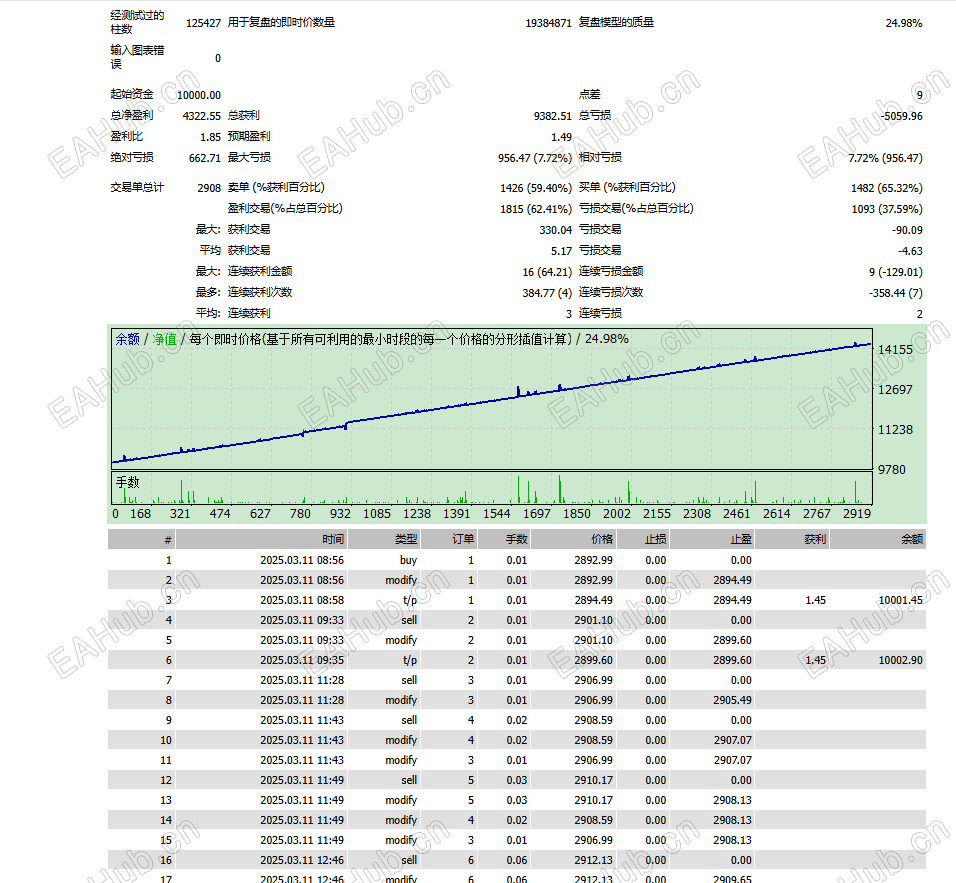This screenshot has height=883, width=956.
Task: Select the lot size 0.02 in row 9
Action: coord(516,720)
